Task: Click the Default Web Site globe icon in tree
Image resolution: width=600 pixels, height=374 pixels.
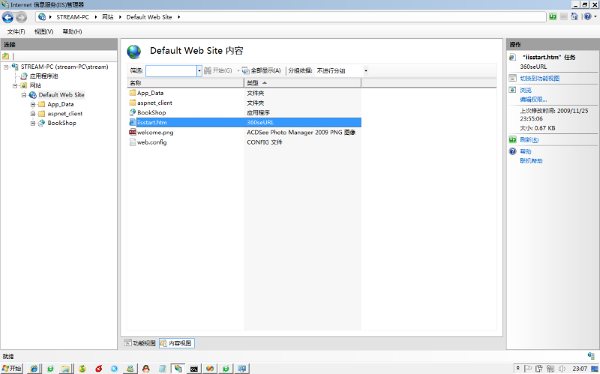Action: tap(33, 95)
